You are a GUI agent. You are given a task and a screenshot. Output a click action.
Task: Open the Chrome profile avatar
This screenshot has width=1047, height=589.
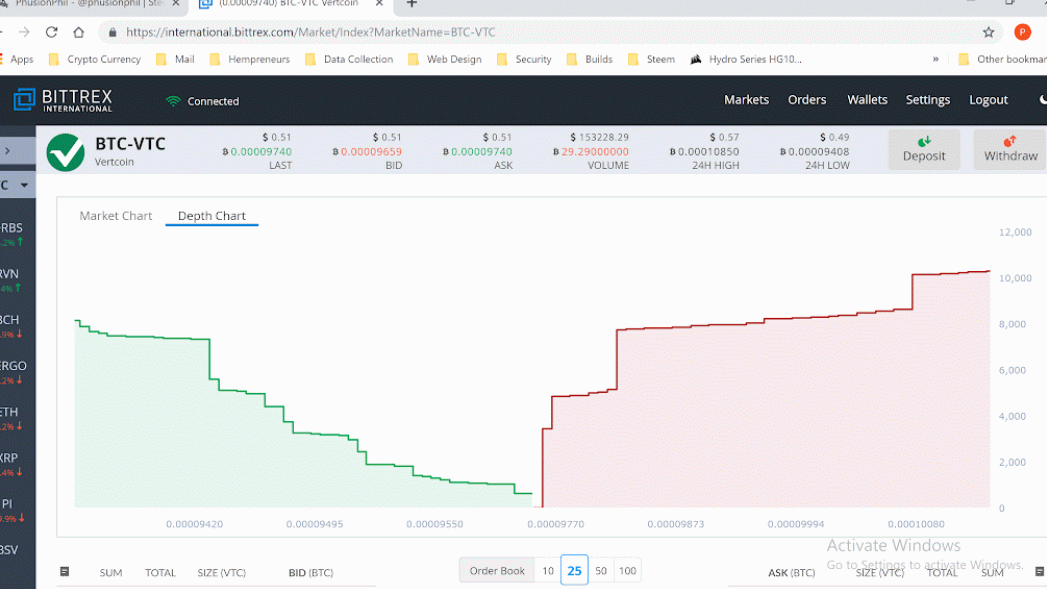tap(1022, 32)
